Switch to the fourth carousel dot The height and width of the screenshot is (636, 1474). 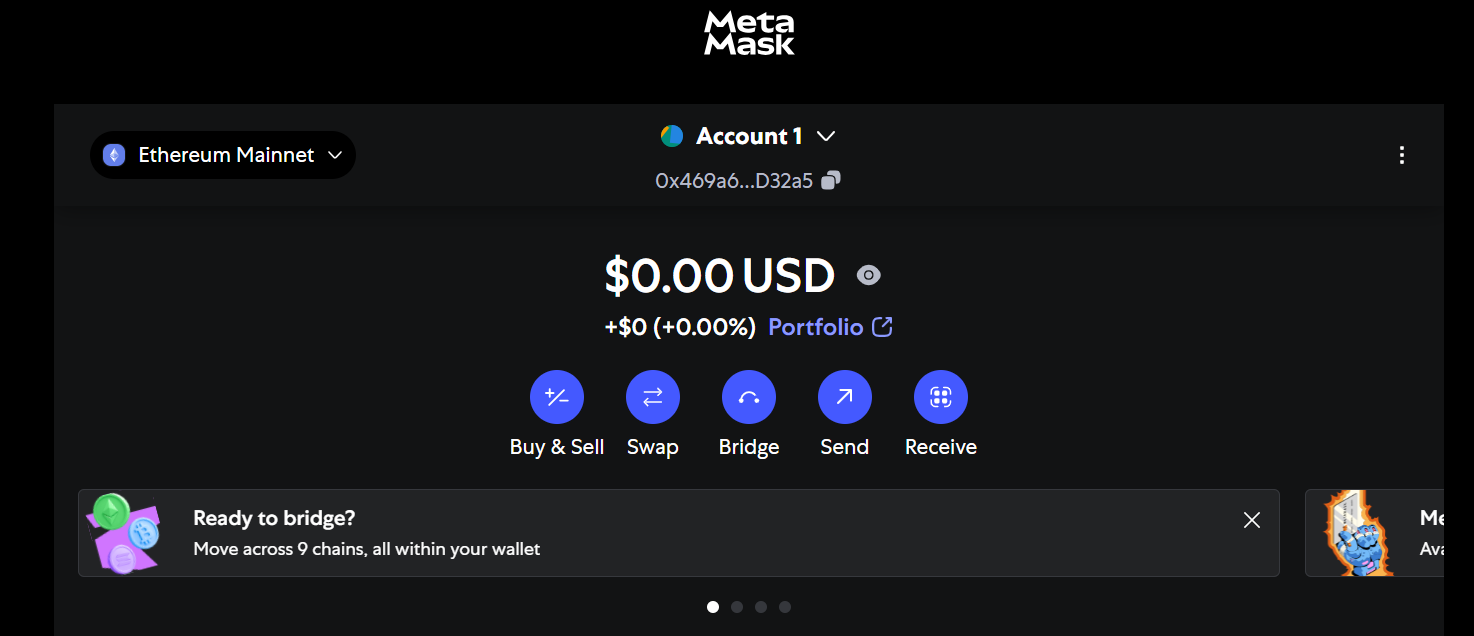click(785, 607)
